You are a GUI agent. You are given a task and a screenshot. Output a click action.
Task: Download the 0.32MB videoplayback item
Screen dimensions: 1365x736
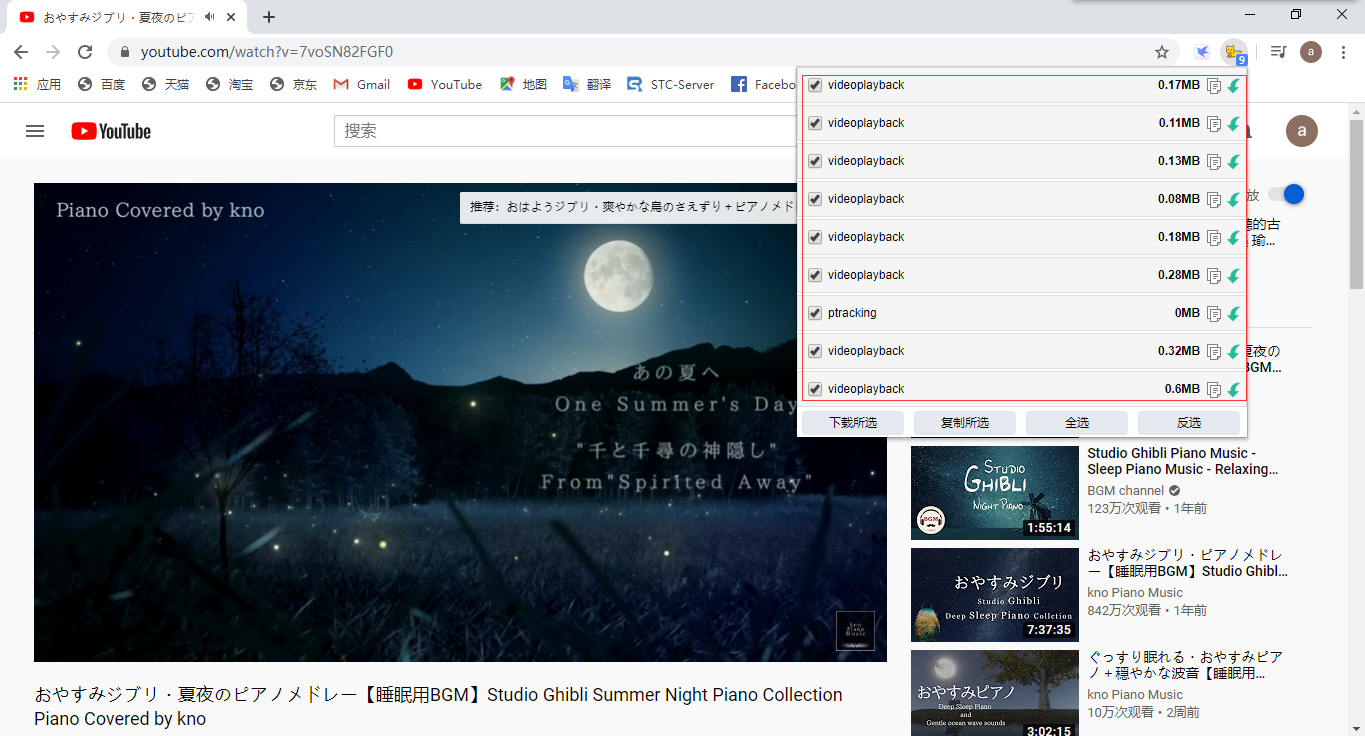(1234, 352)
